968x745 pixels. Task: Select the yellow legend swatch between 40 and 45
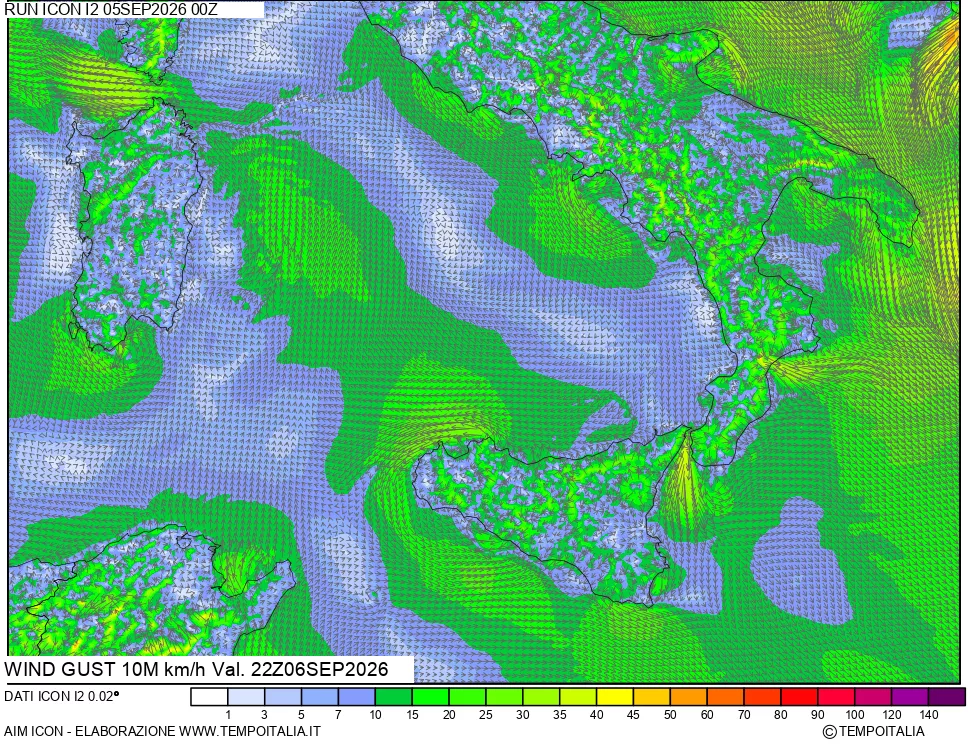coord(615,697)
